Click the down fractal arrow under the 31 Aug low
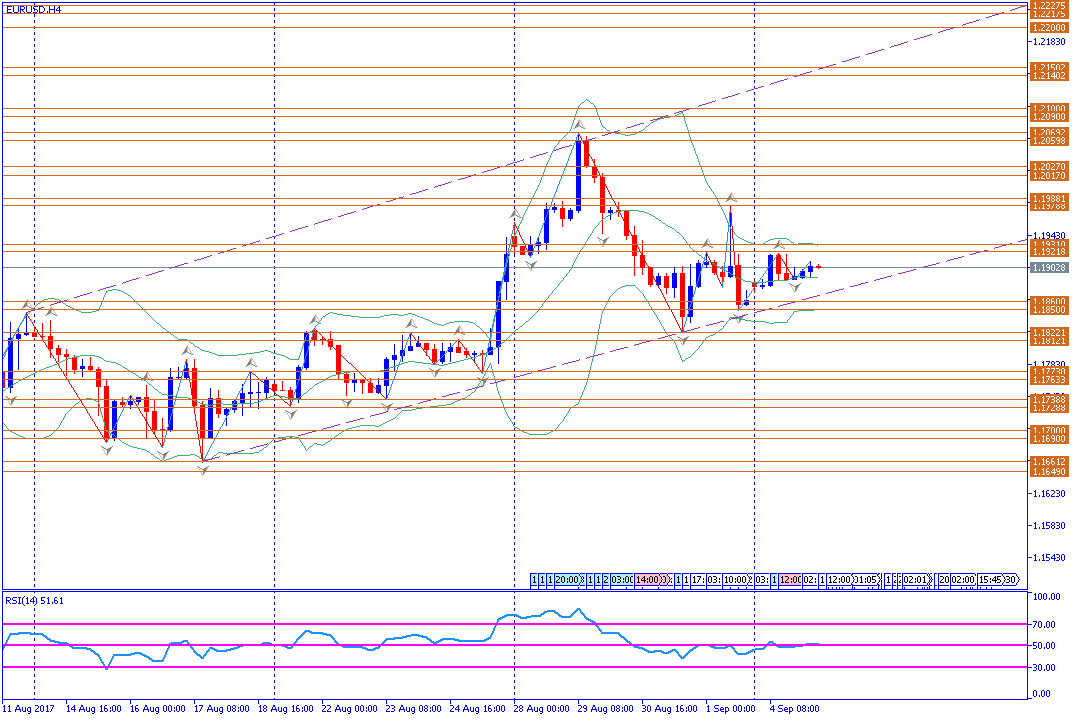 [684, 341]
